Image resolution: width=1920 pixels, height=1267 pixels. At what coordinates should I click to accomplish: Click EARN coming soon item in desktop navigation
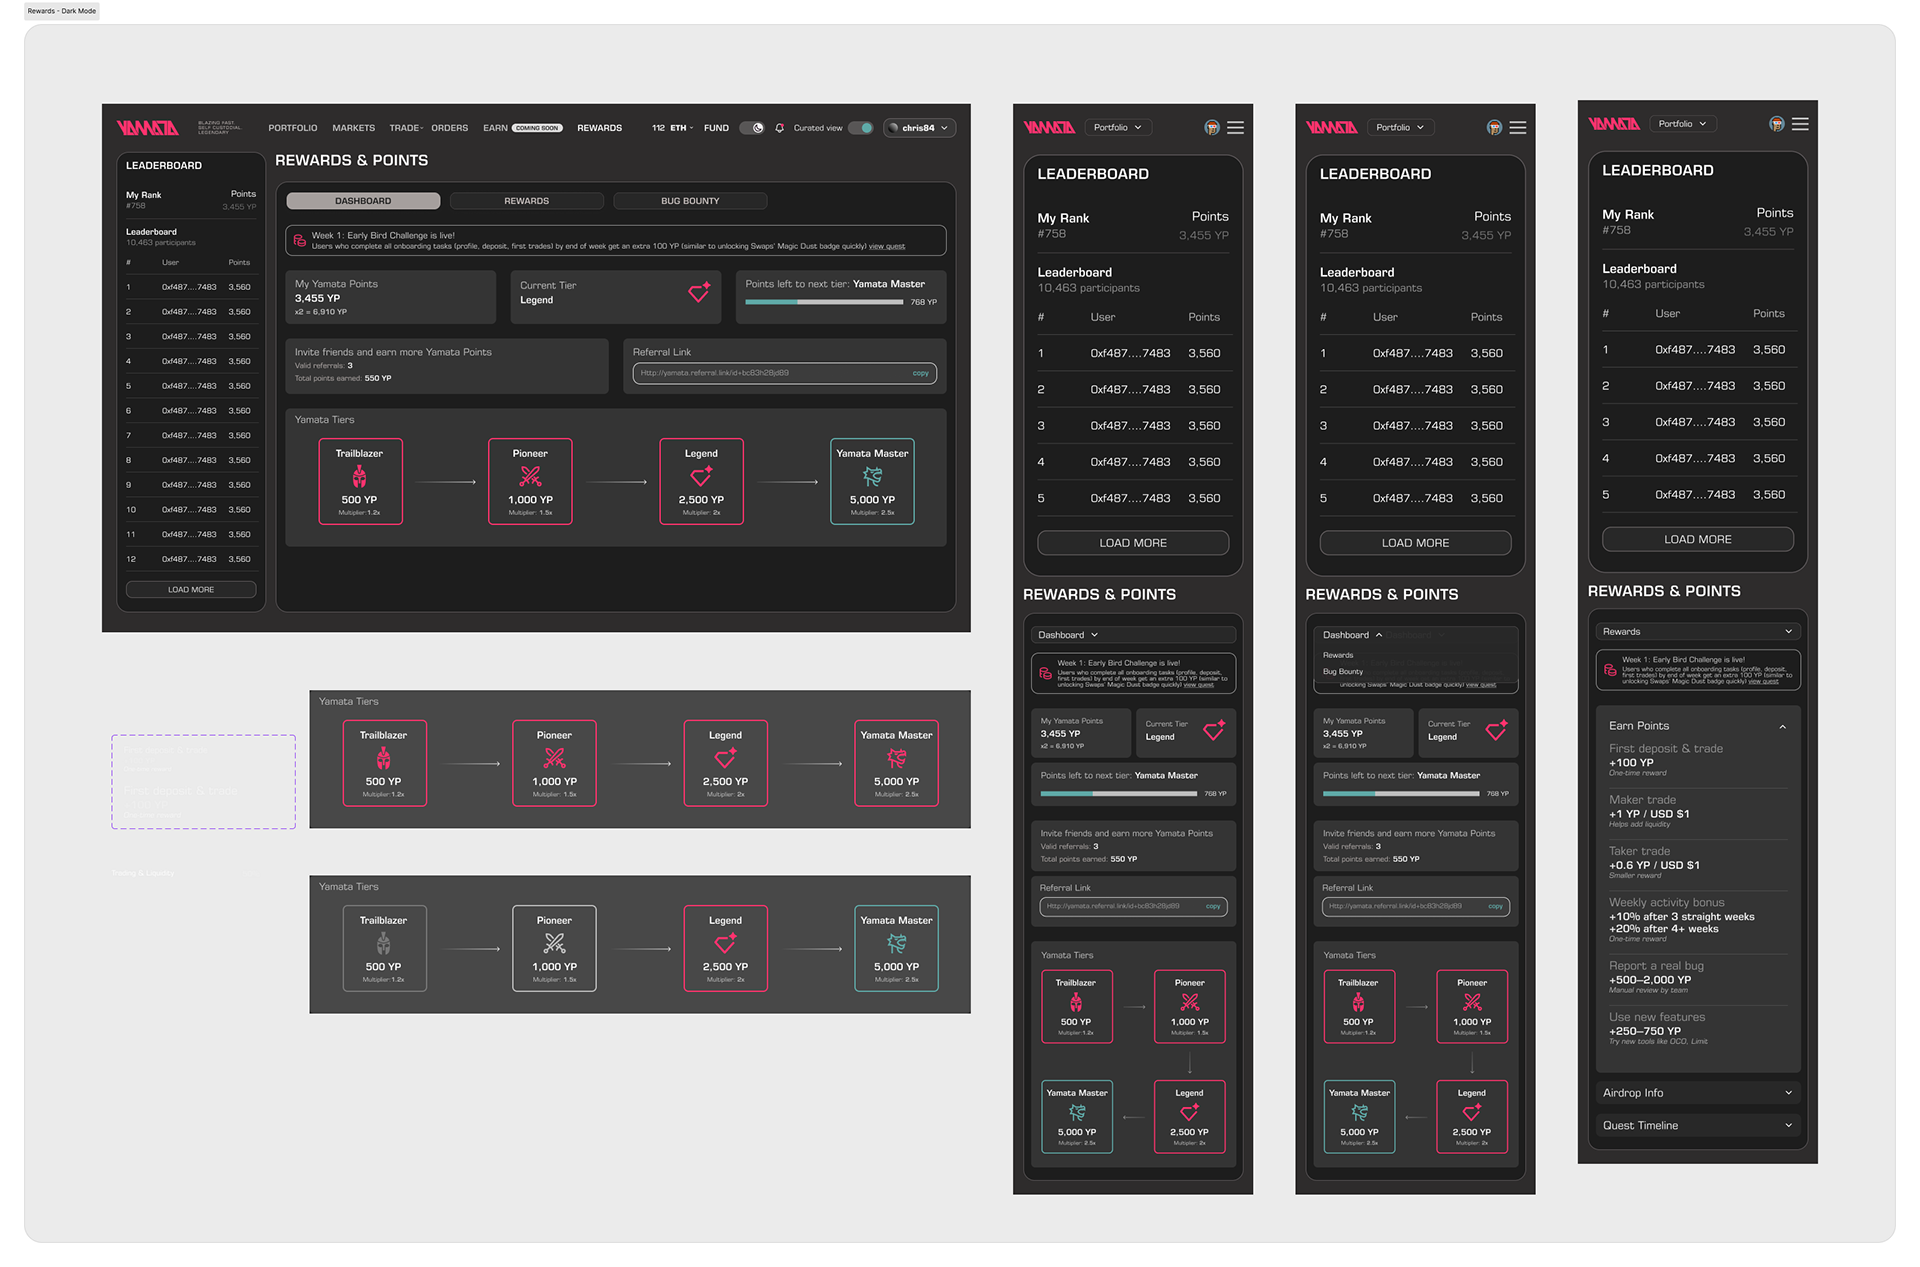522,128
